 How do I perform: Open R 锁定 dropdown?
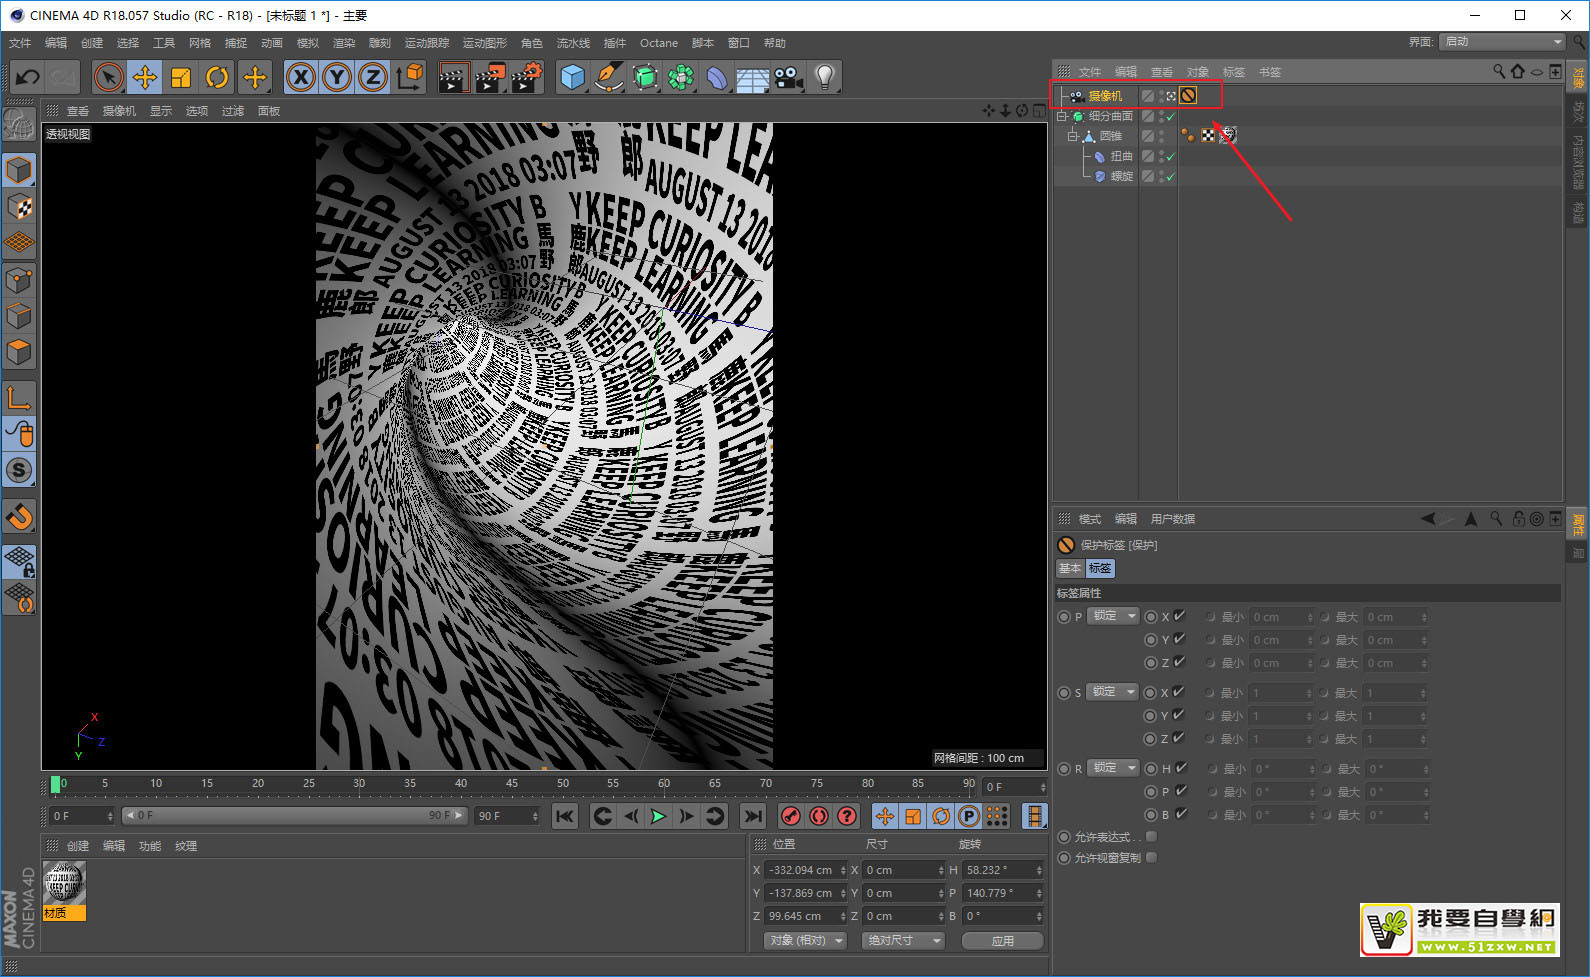point(1112,768)
